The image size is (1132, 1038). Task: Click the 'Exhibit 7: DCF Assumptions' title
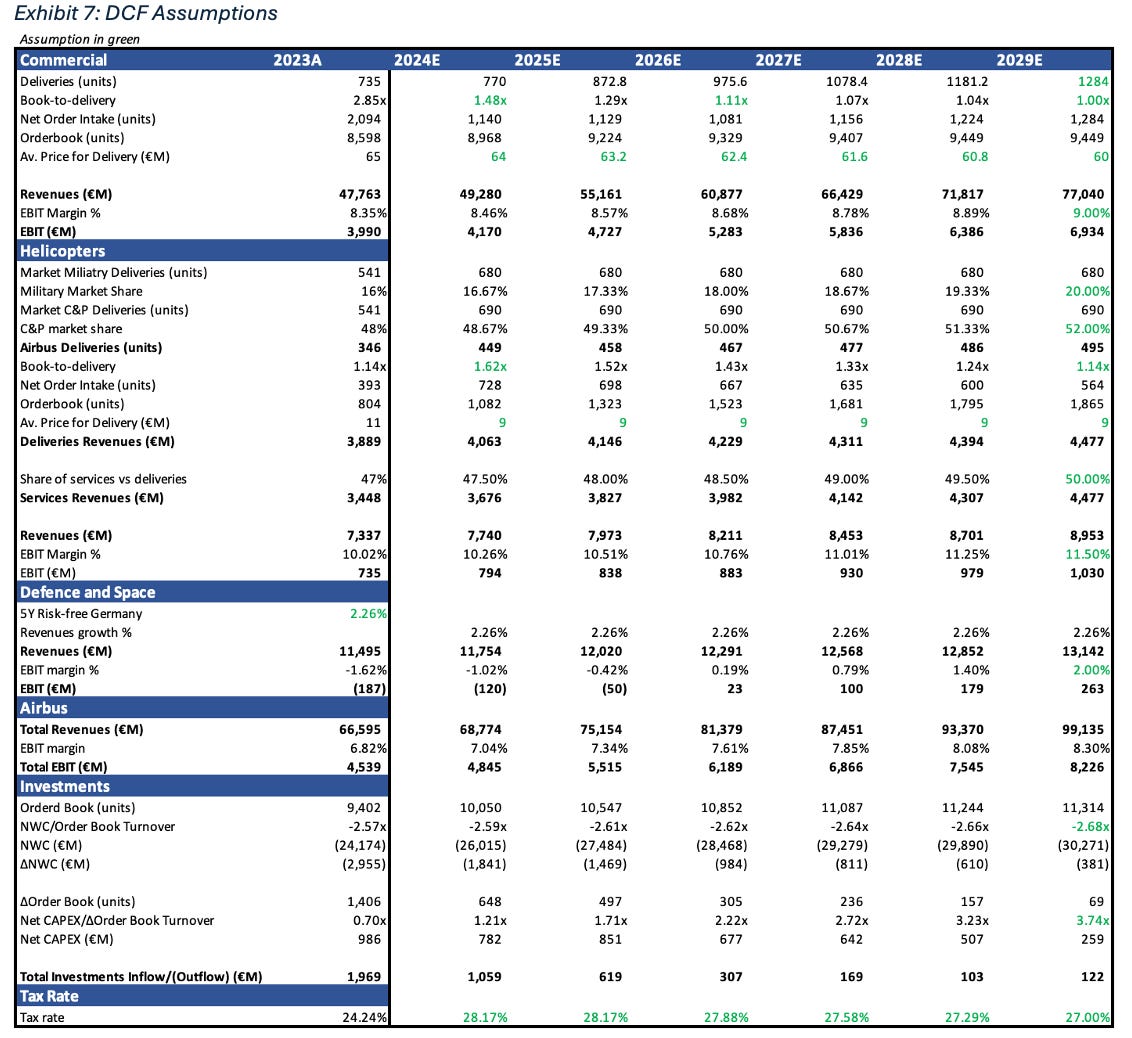(x=146, y=13)
